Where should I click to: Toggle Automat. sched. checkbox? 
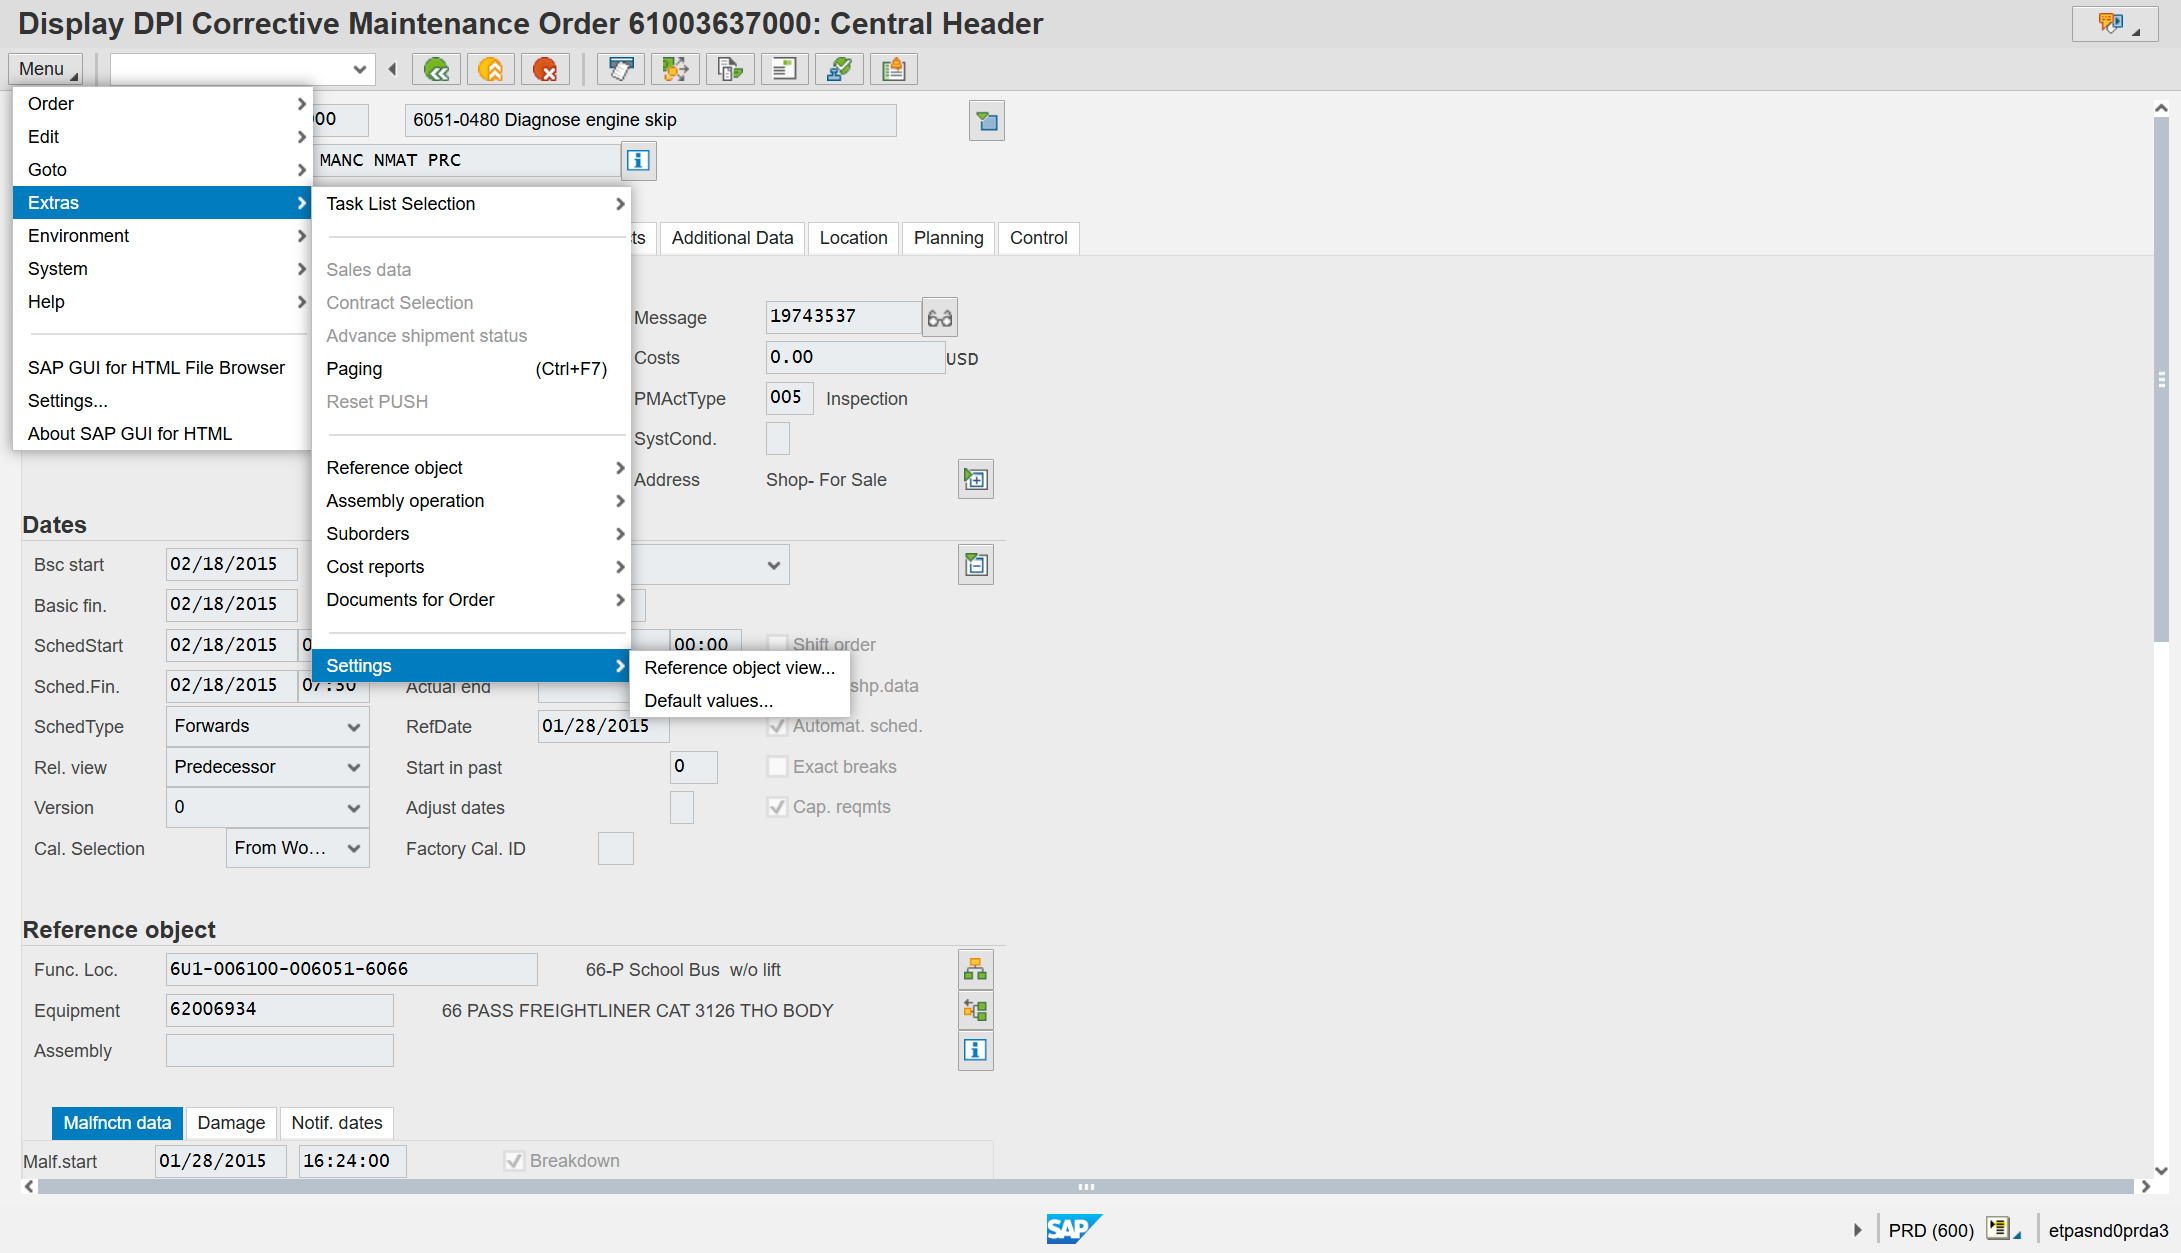(x=777, y=726)
